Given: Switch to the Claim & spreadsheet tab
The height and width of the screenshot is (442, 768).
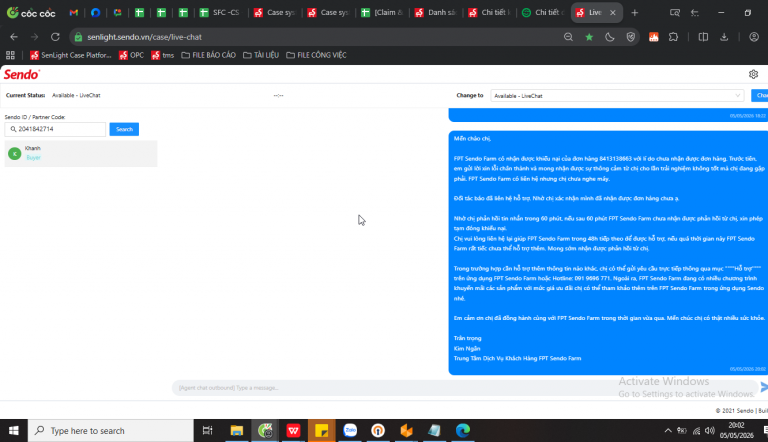Looking at the screenshot, I should pyautogui.click(x=381, y=13).
